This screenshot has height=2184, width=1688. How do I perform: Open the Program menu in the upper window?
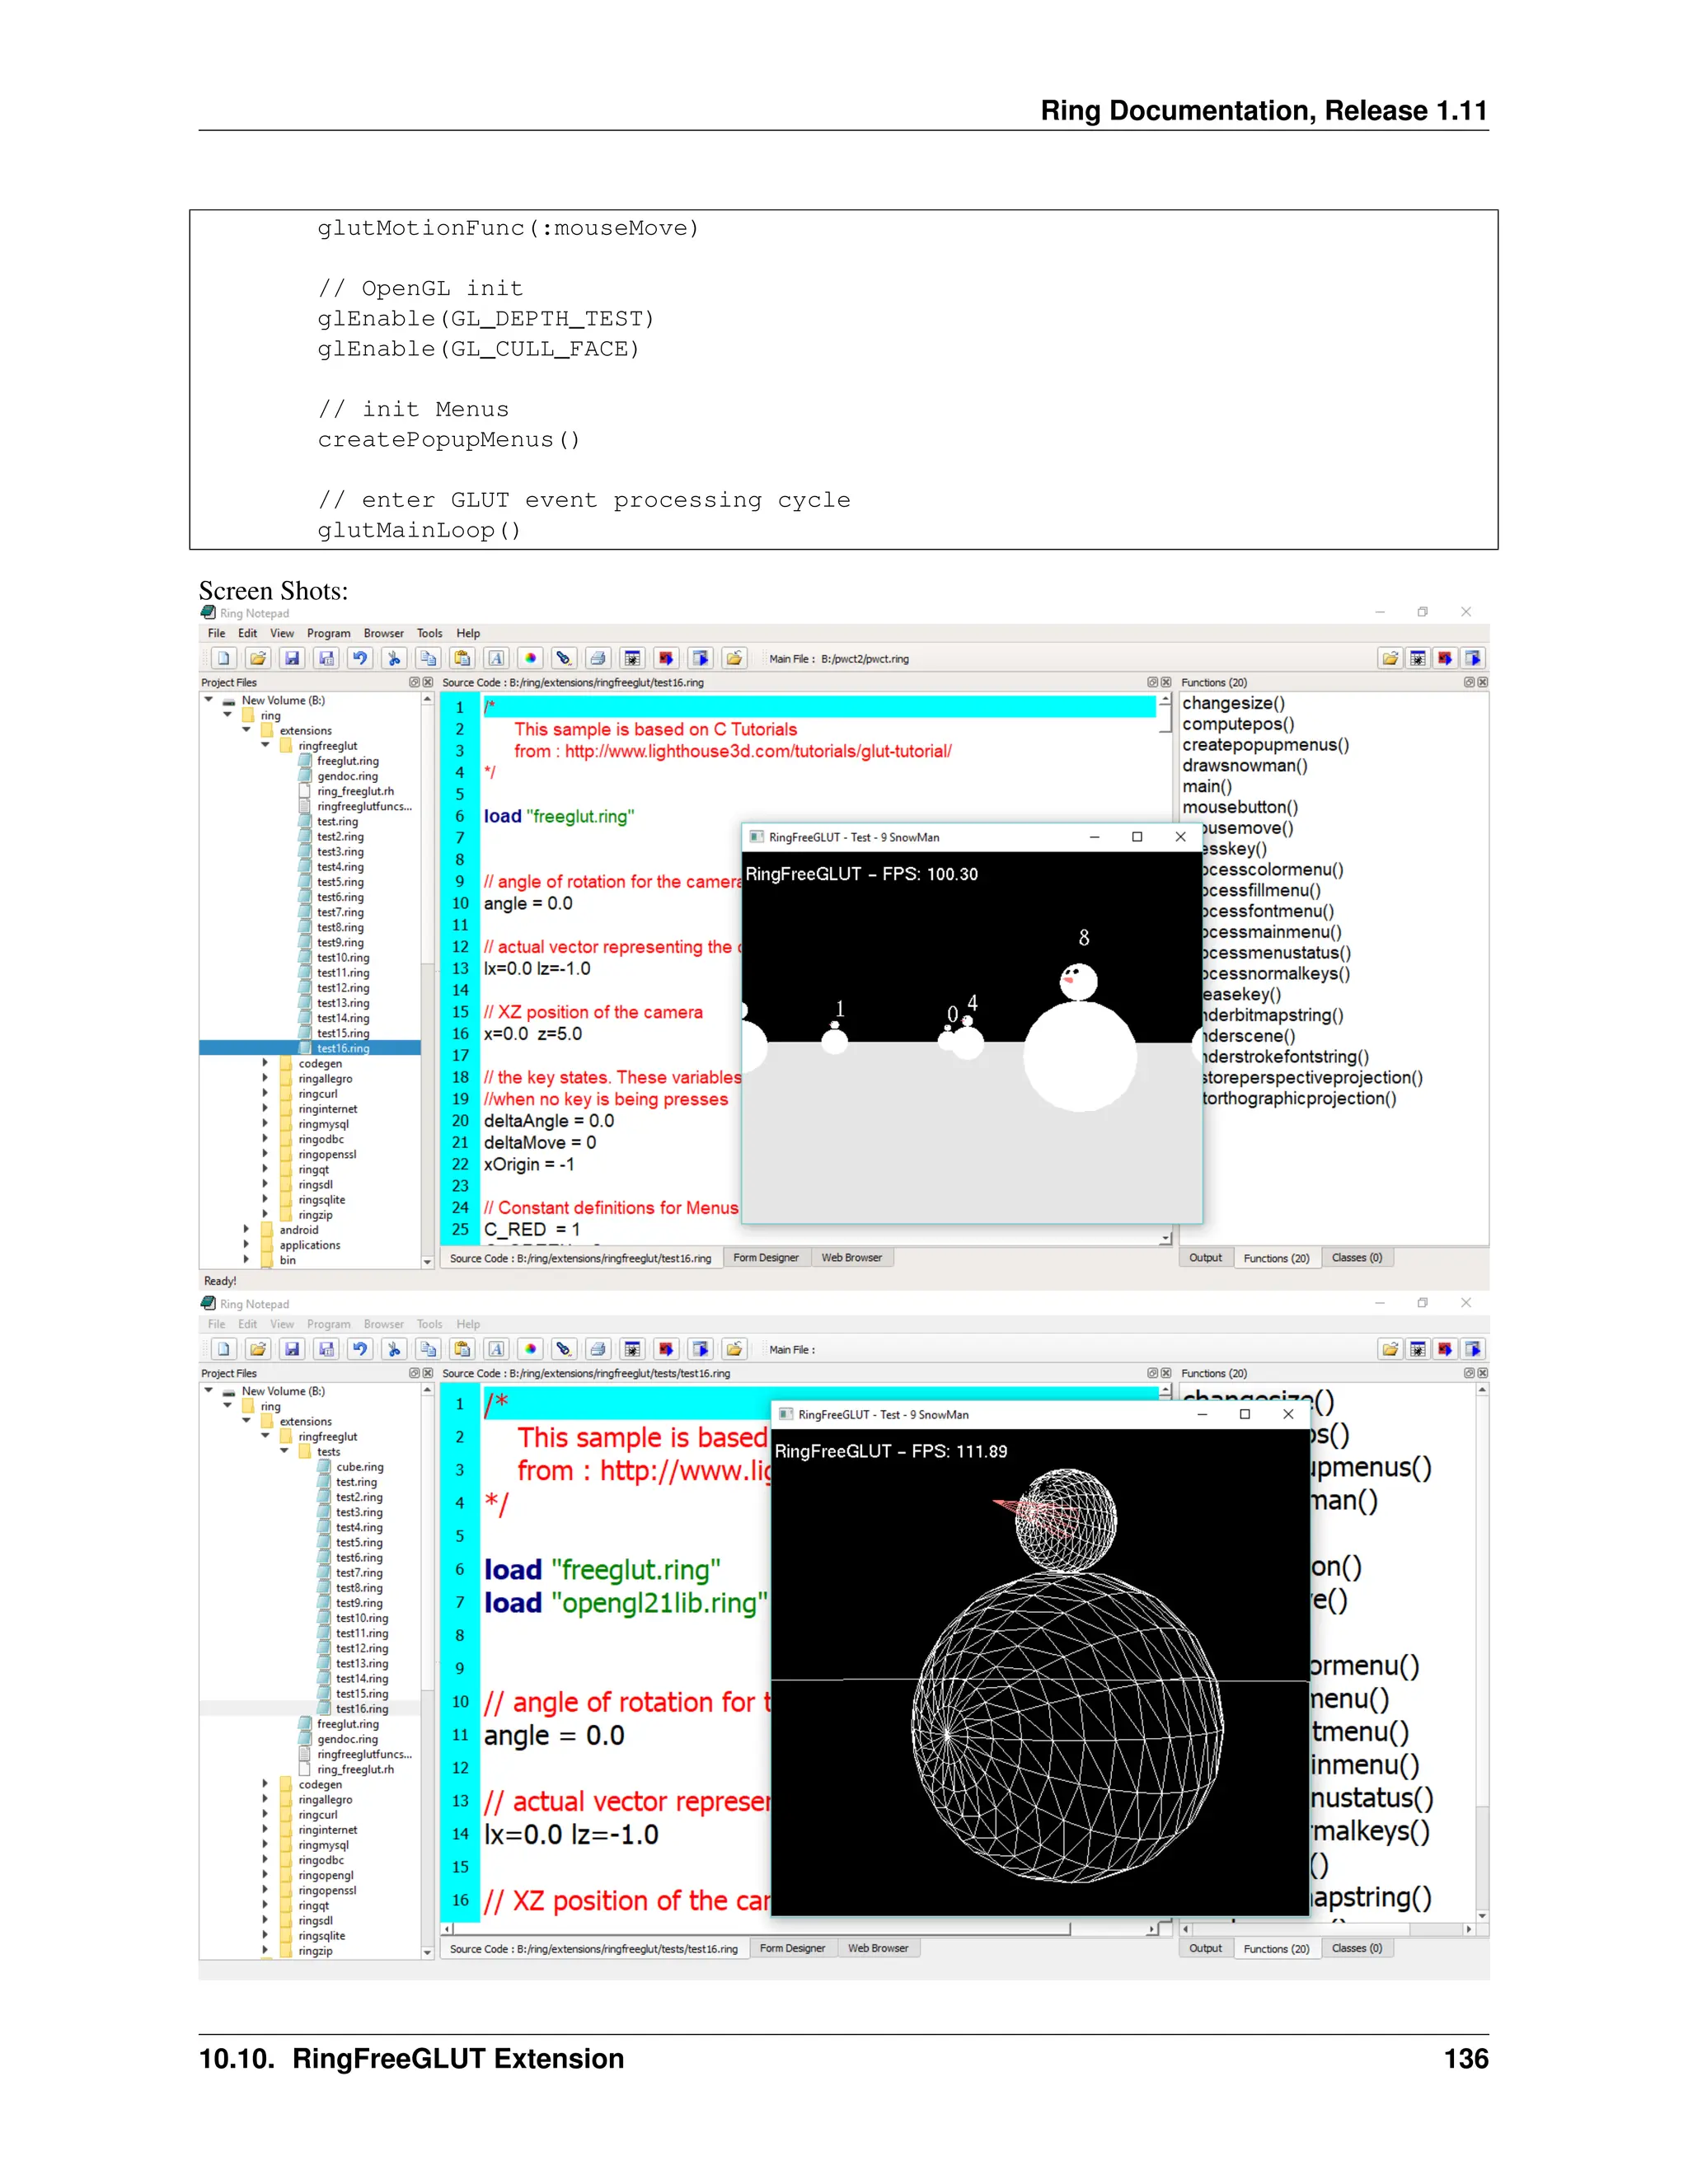(328, 633)
